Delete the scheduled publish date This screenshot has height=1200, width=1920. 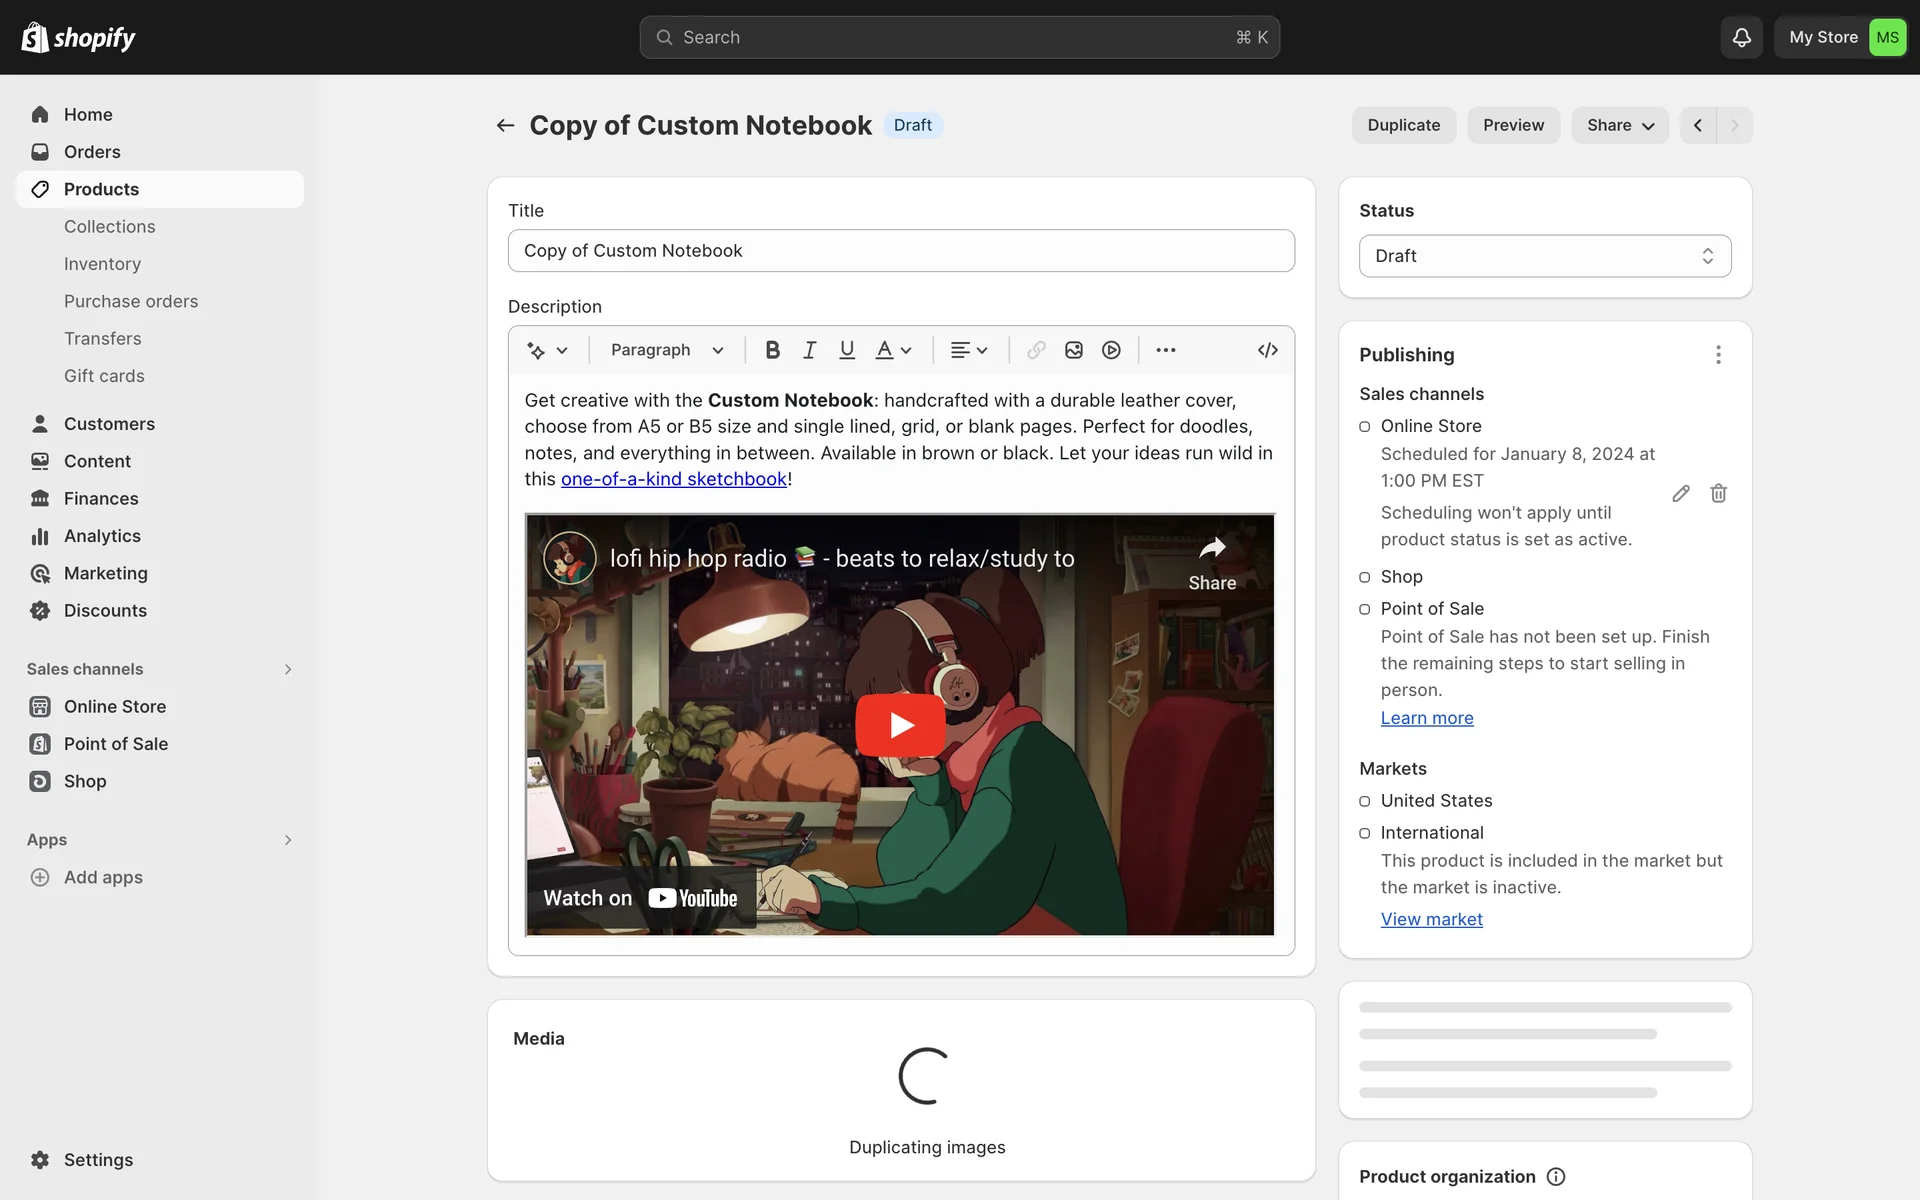coord(1718,493)
